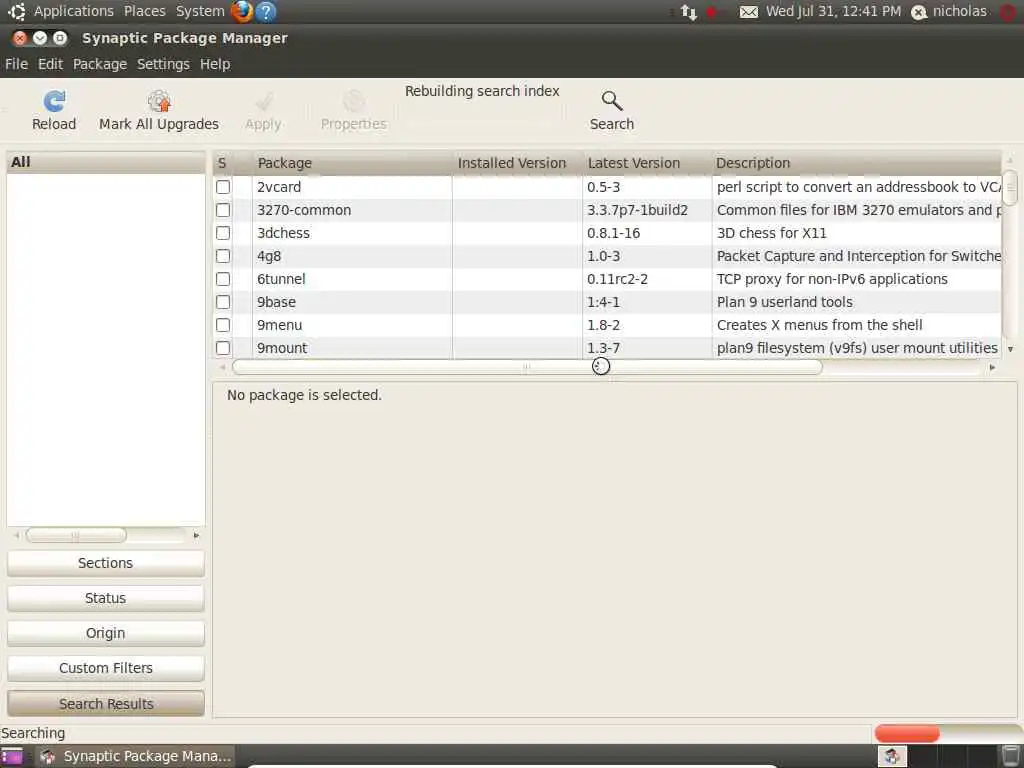The image size is (1024, 768).
Task: Tick the checkbox for 6tunnel
Action: [223, 279]
